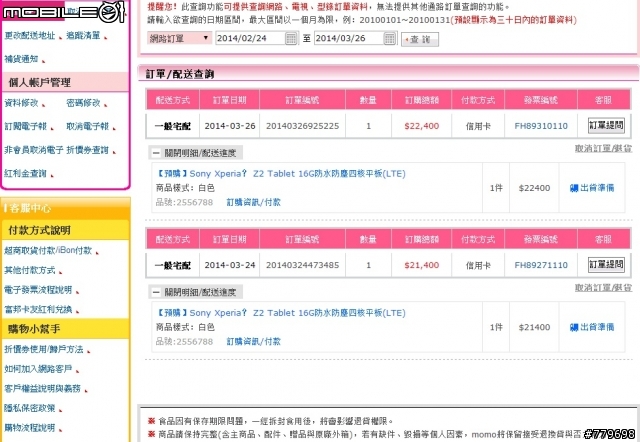640x442 pixels.
Task: Click the start date field 2014/02/24
Action: point(250,38)
